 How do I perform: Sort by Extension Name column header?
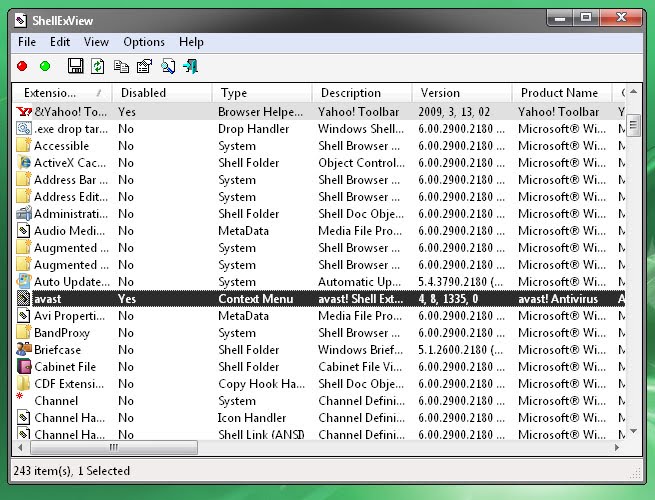[x=63, y=93]
